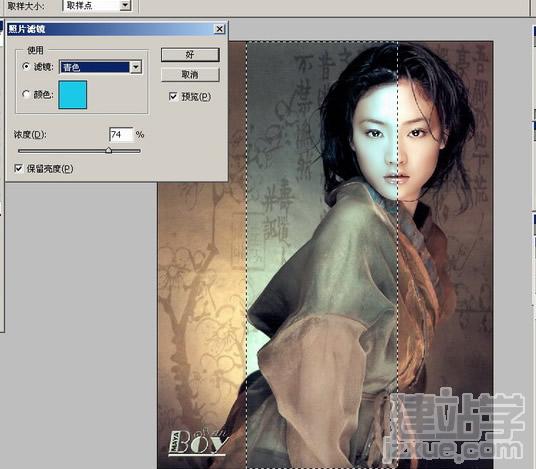Select the 颜色 radio button
This screenshot has width=536, height=469.
coord(26,94)
